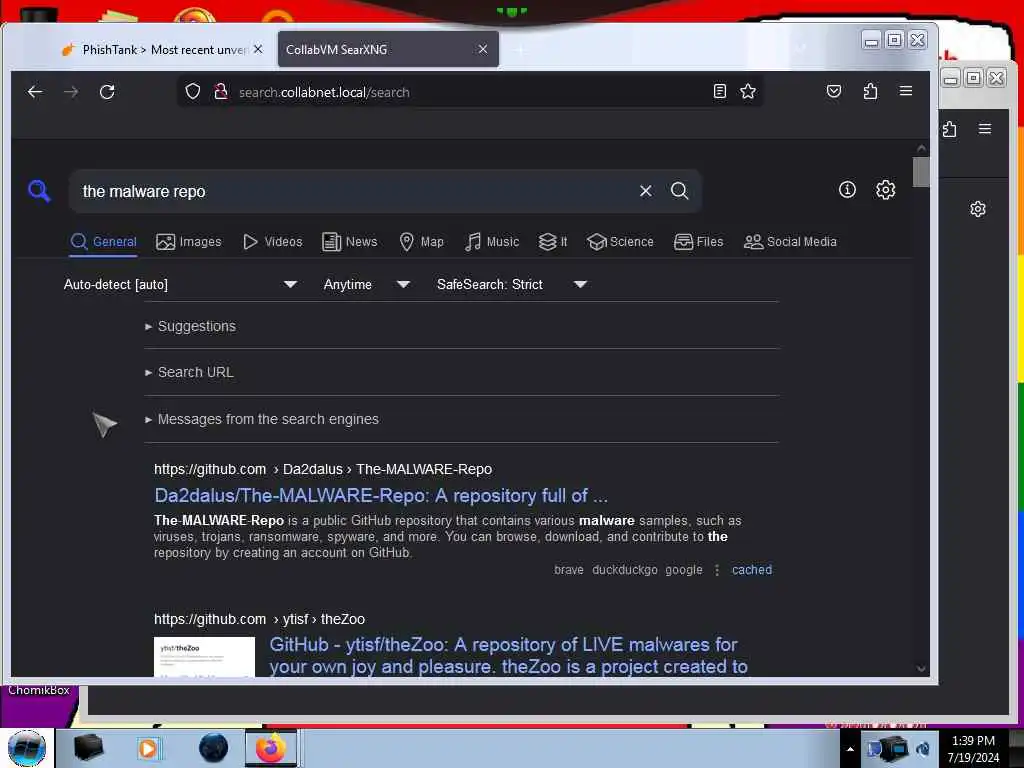Open the tracking protection shield icon

(x=193, y=91)
